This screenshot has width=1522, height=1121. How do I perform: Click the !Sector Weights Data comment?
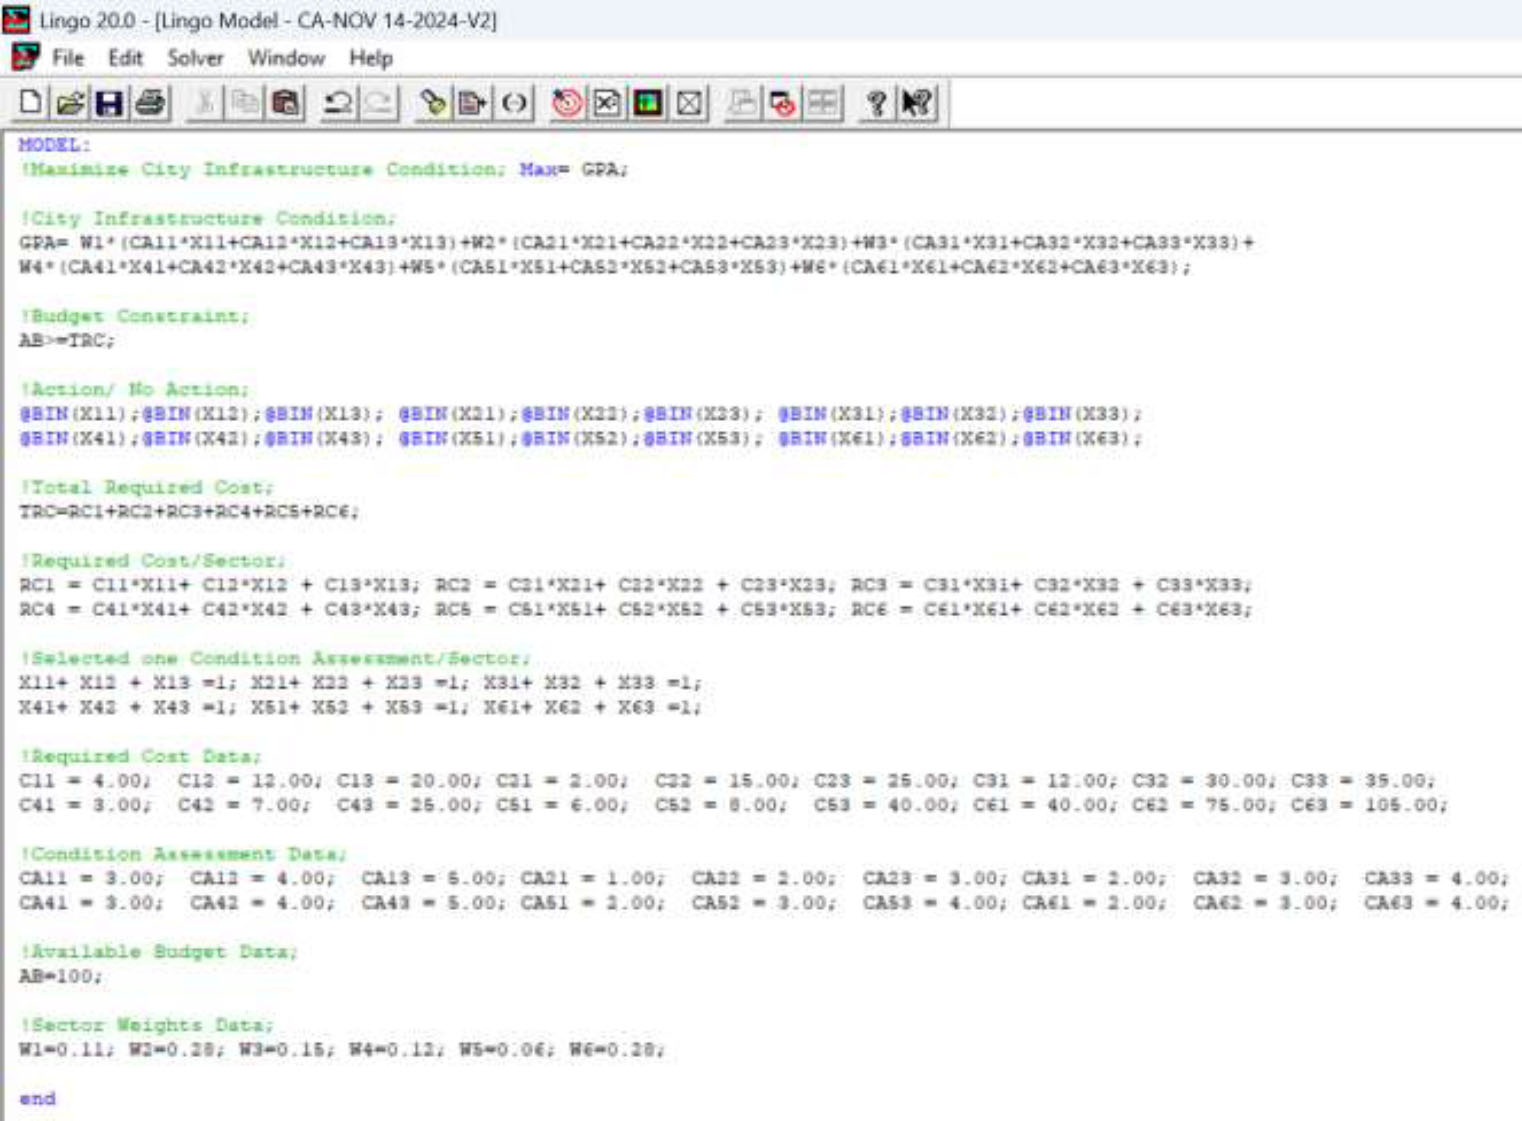tap(147, 1025)
